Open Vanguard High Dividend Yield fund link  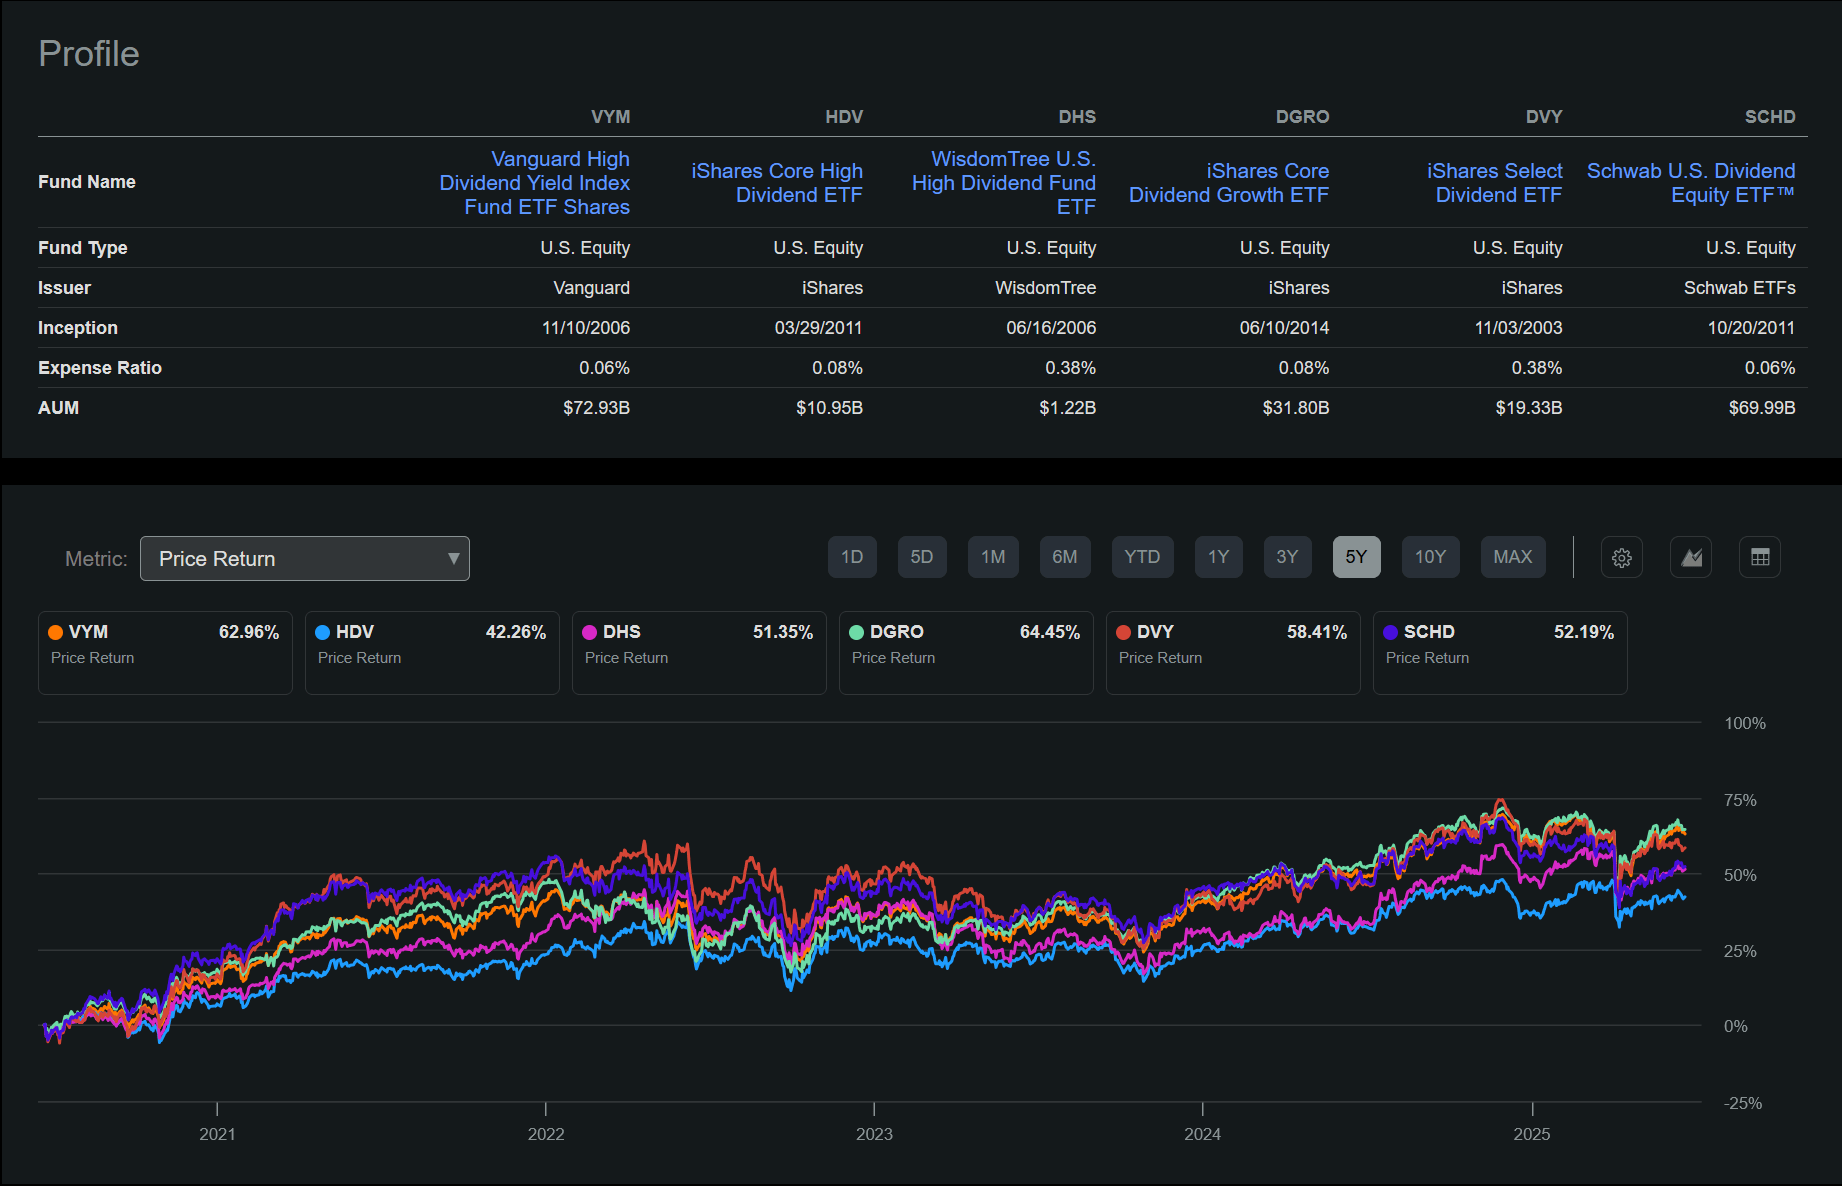(535, 183)
